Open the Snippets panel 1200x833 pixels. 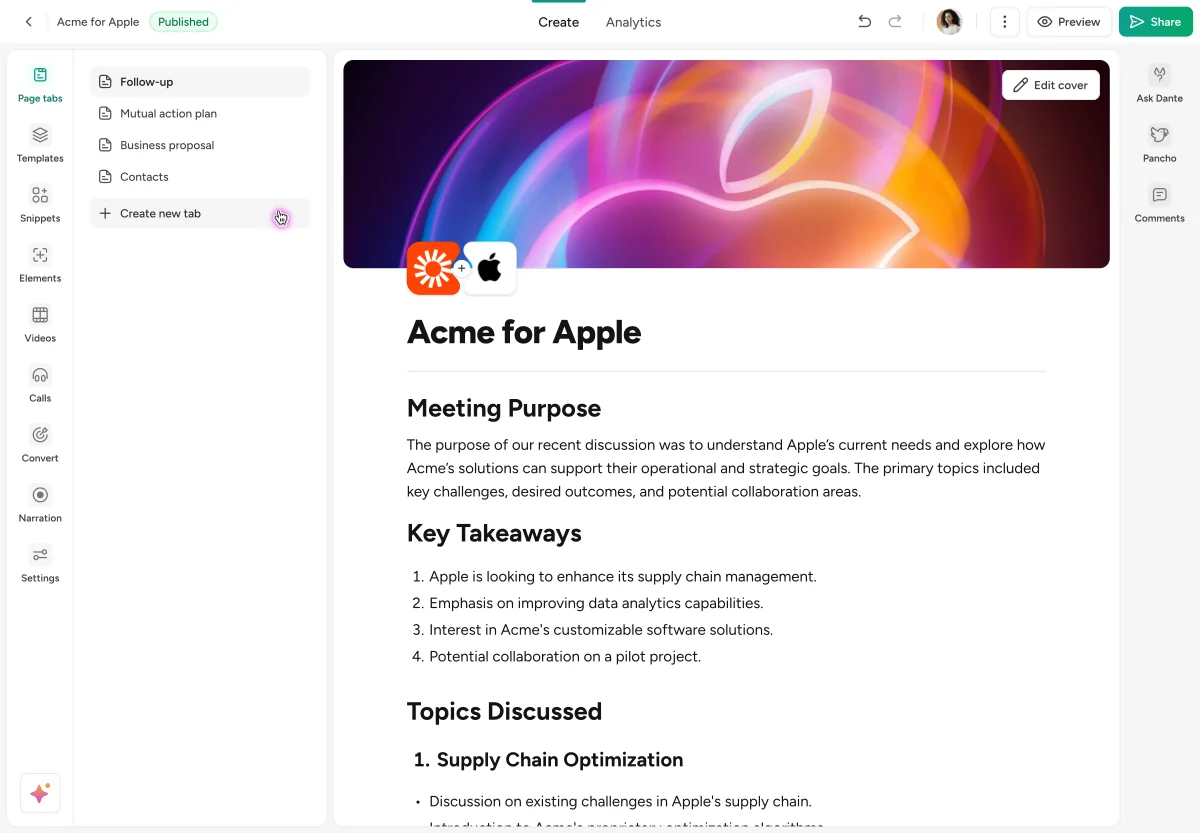click(40, 204)
